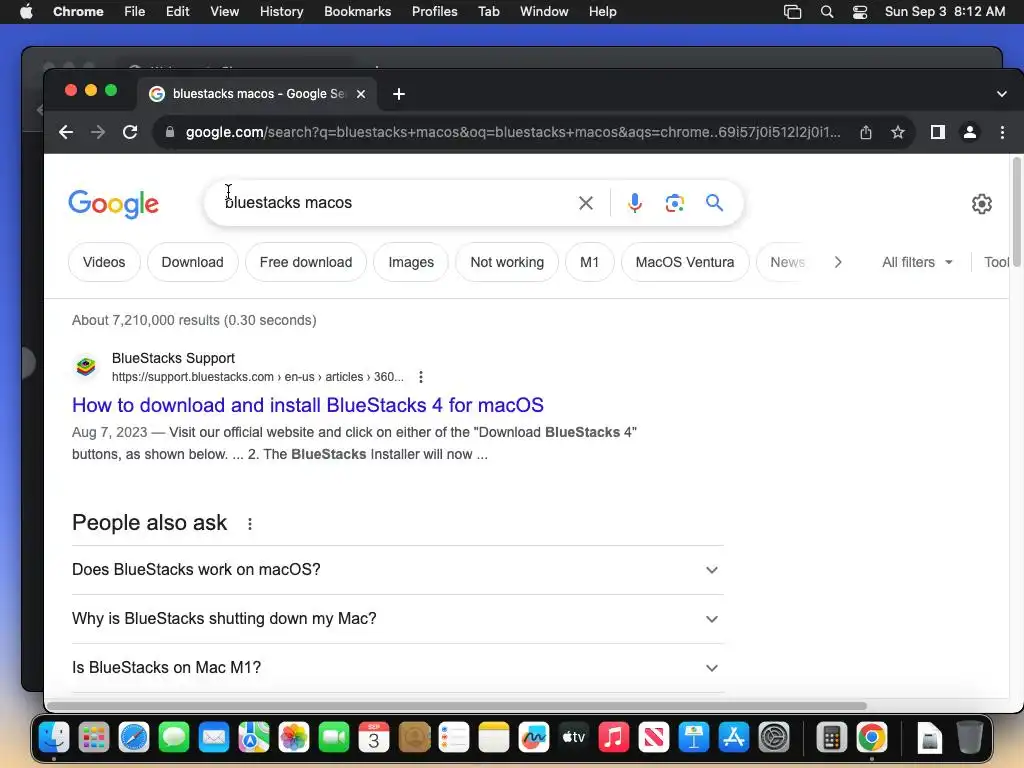Select the Free download filter chip
The width and height of the screenshot is (1024, 768).
pos(306,263)
